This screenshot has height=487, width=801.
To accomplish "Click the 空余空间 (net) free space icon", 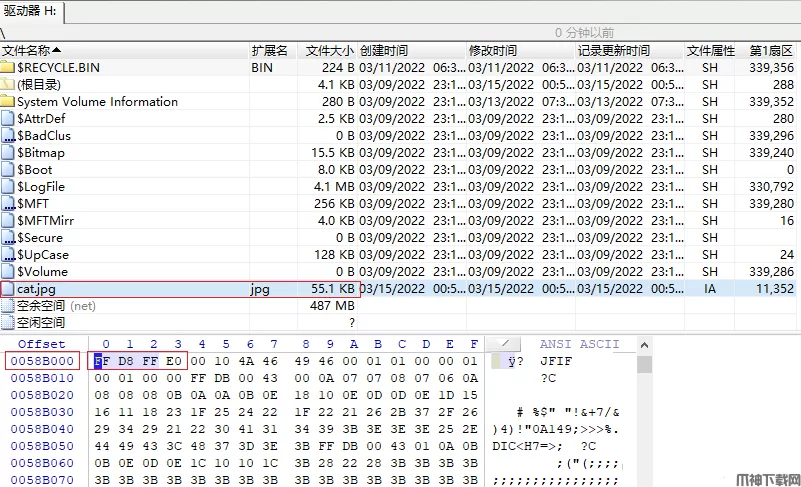I will pos(8,306).
